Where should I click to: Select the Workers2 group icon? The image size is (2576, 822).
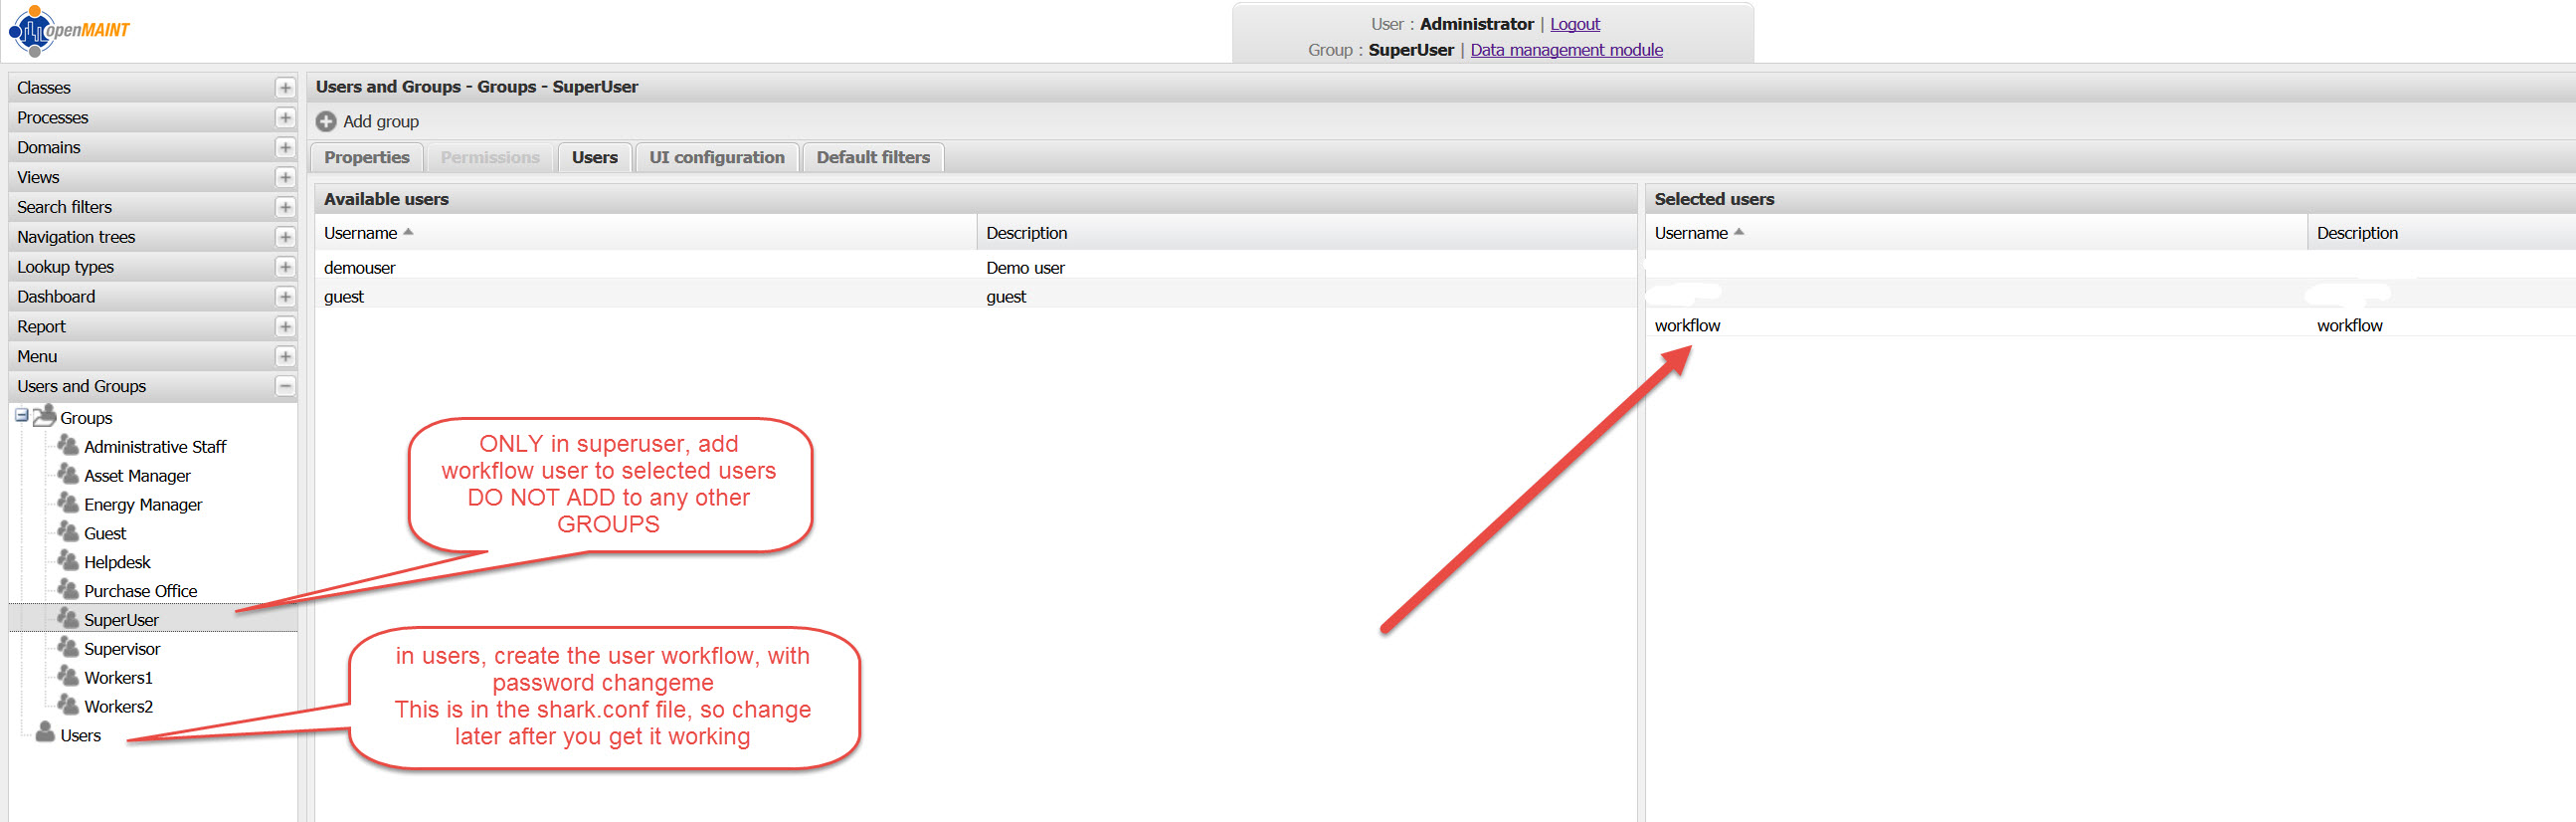tap(68, 705)
